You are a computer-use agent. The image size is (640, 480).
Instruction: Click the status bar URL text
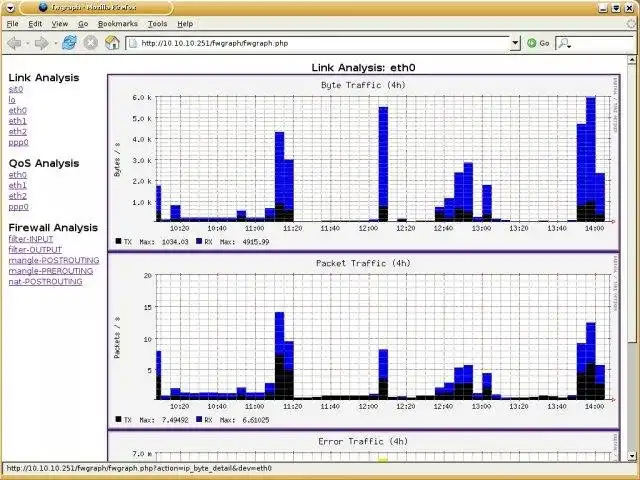pos(139,468)
